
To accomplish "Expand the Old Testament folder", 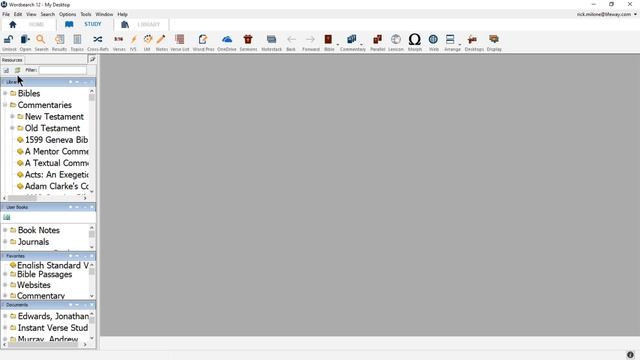I will coord(12,128).
